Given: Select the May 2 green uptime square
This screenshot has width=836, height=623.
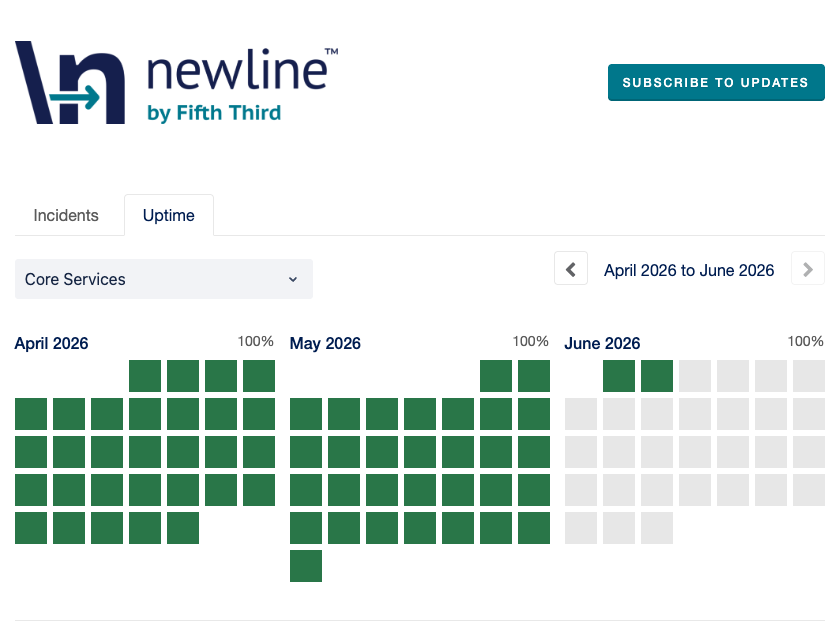Looking at the screenshot, I should point(534,376).
